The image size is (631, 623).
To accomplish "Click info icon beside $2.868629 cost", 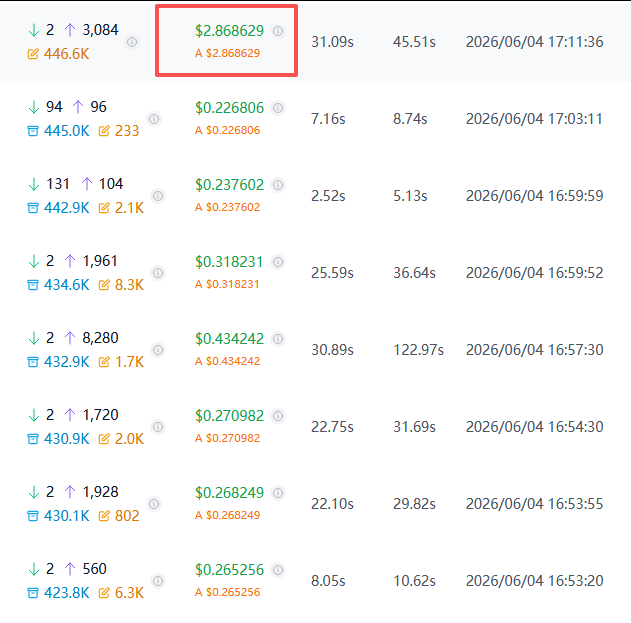I will [x=278, y=31].
